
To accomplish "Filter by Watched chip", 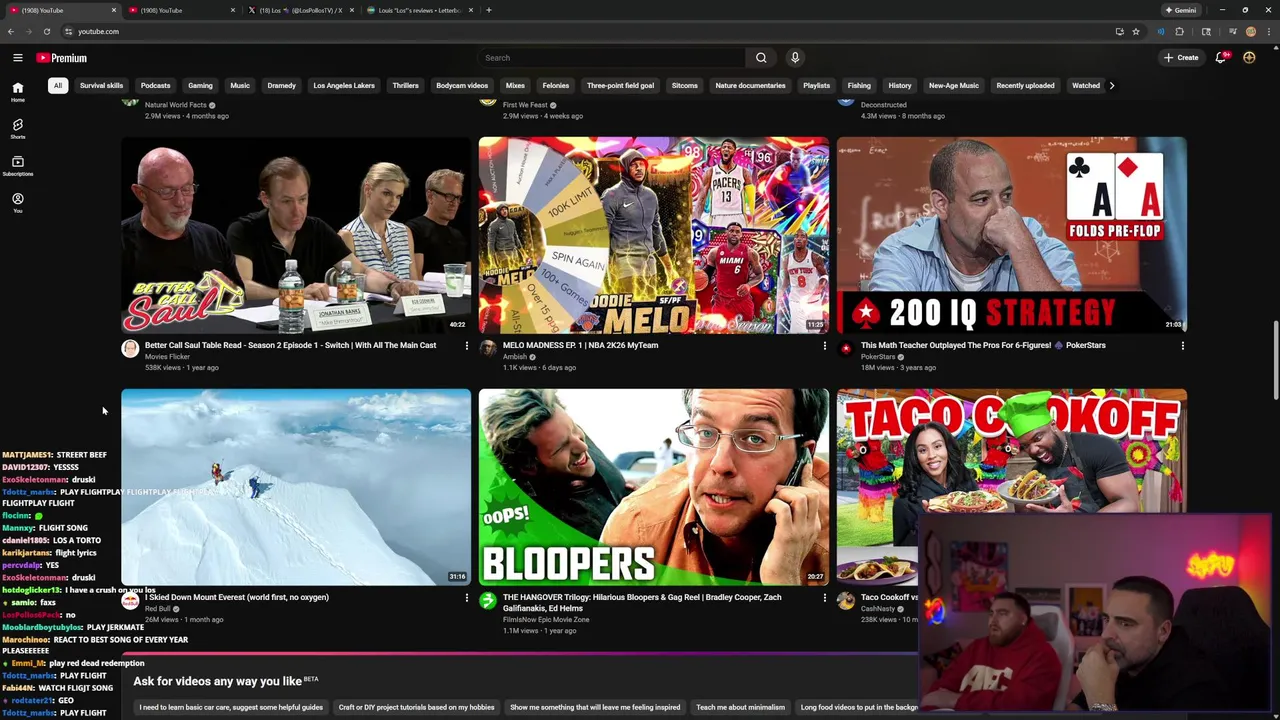I will [1086, 86].
